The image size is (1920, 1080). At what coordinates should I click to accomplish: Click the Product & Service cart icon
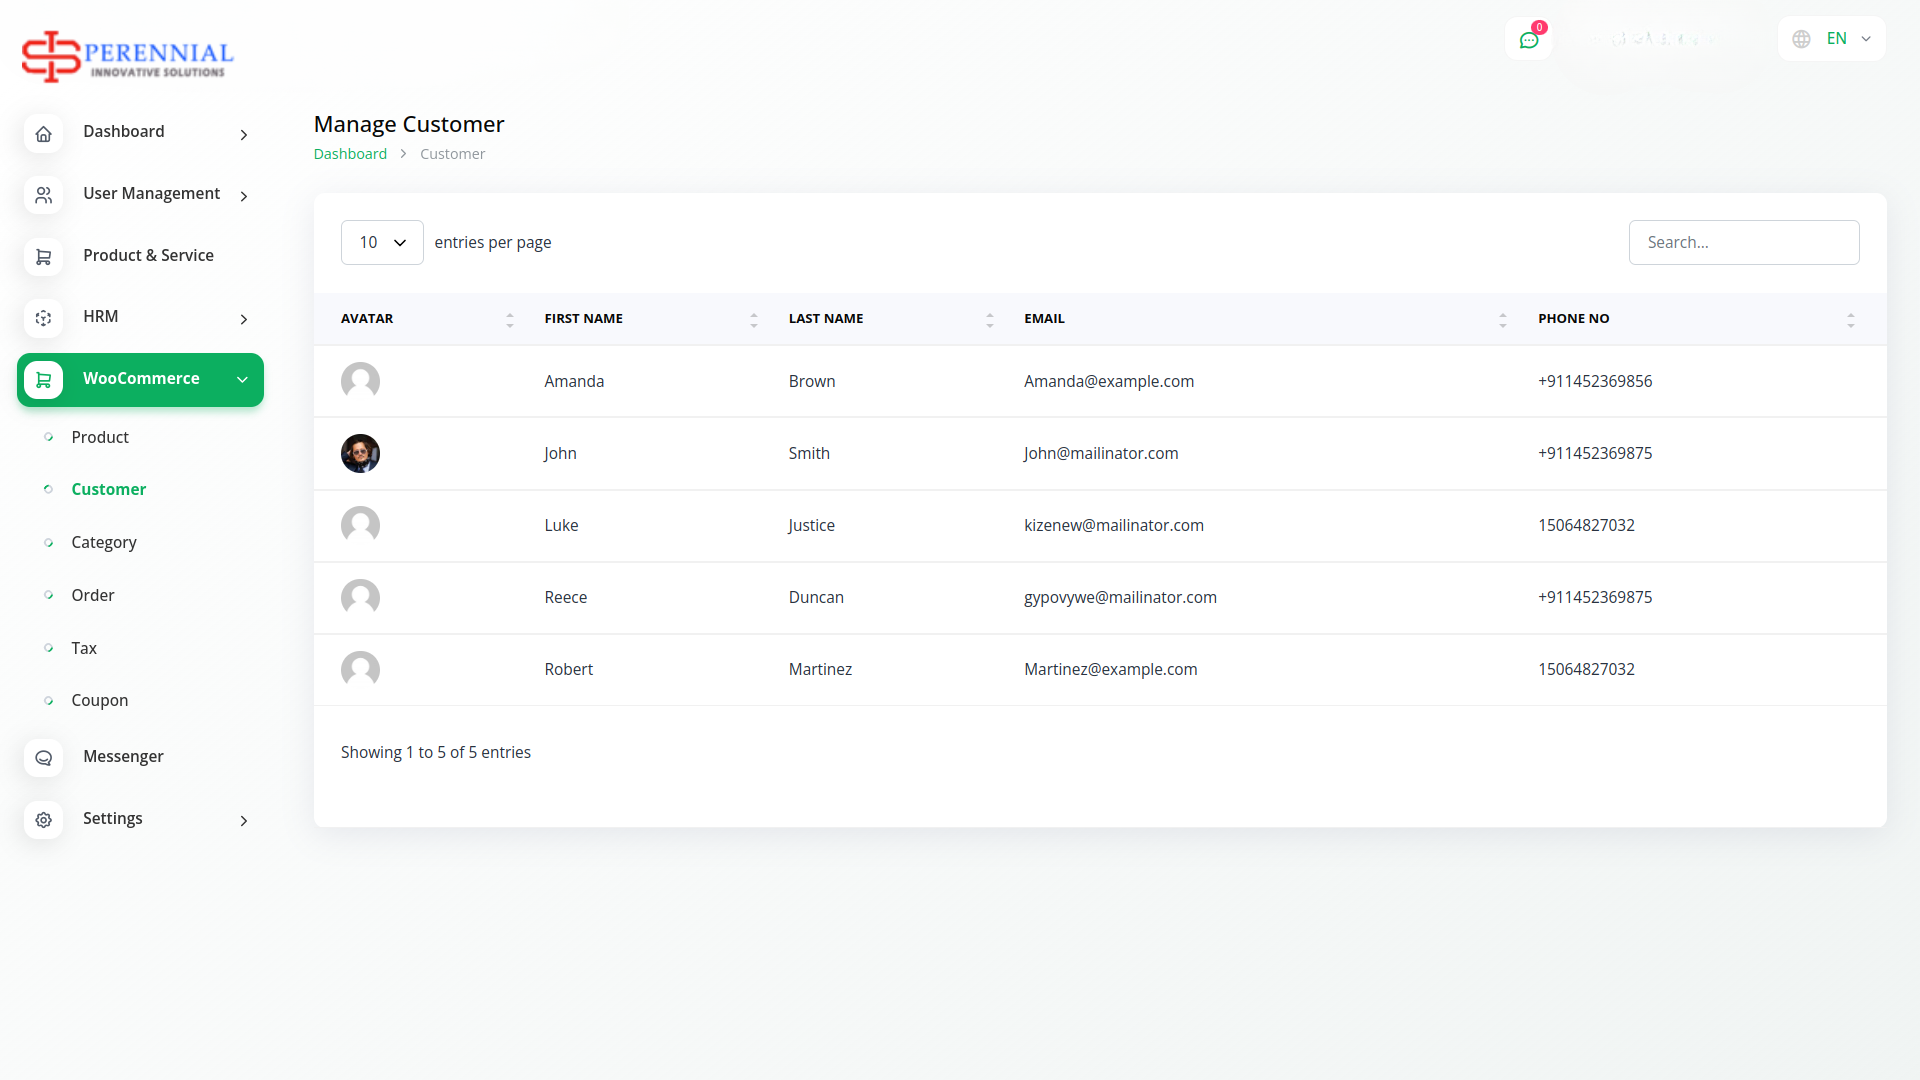click(x=43, y=257)
